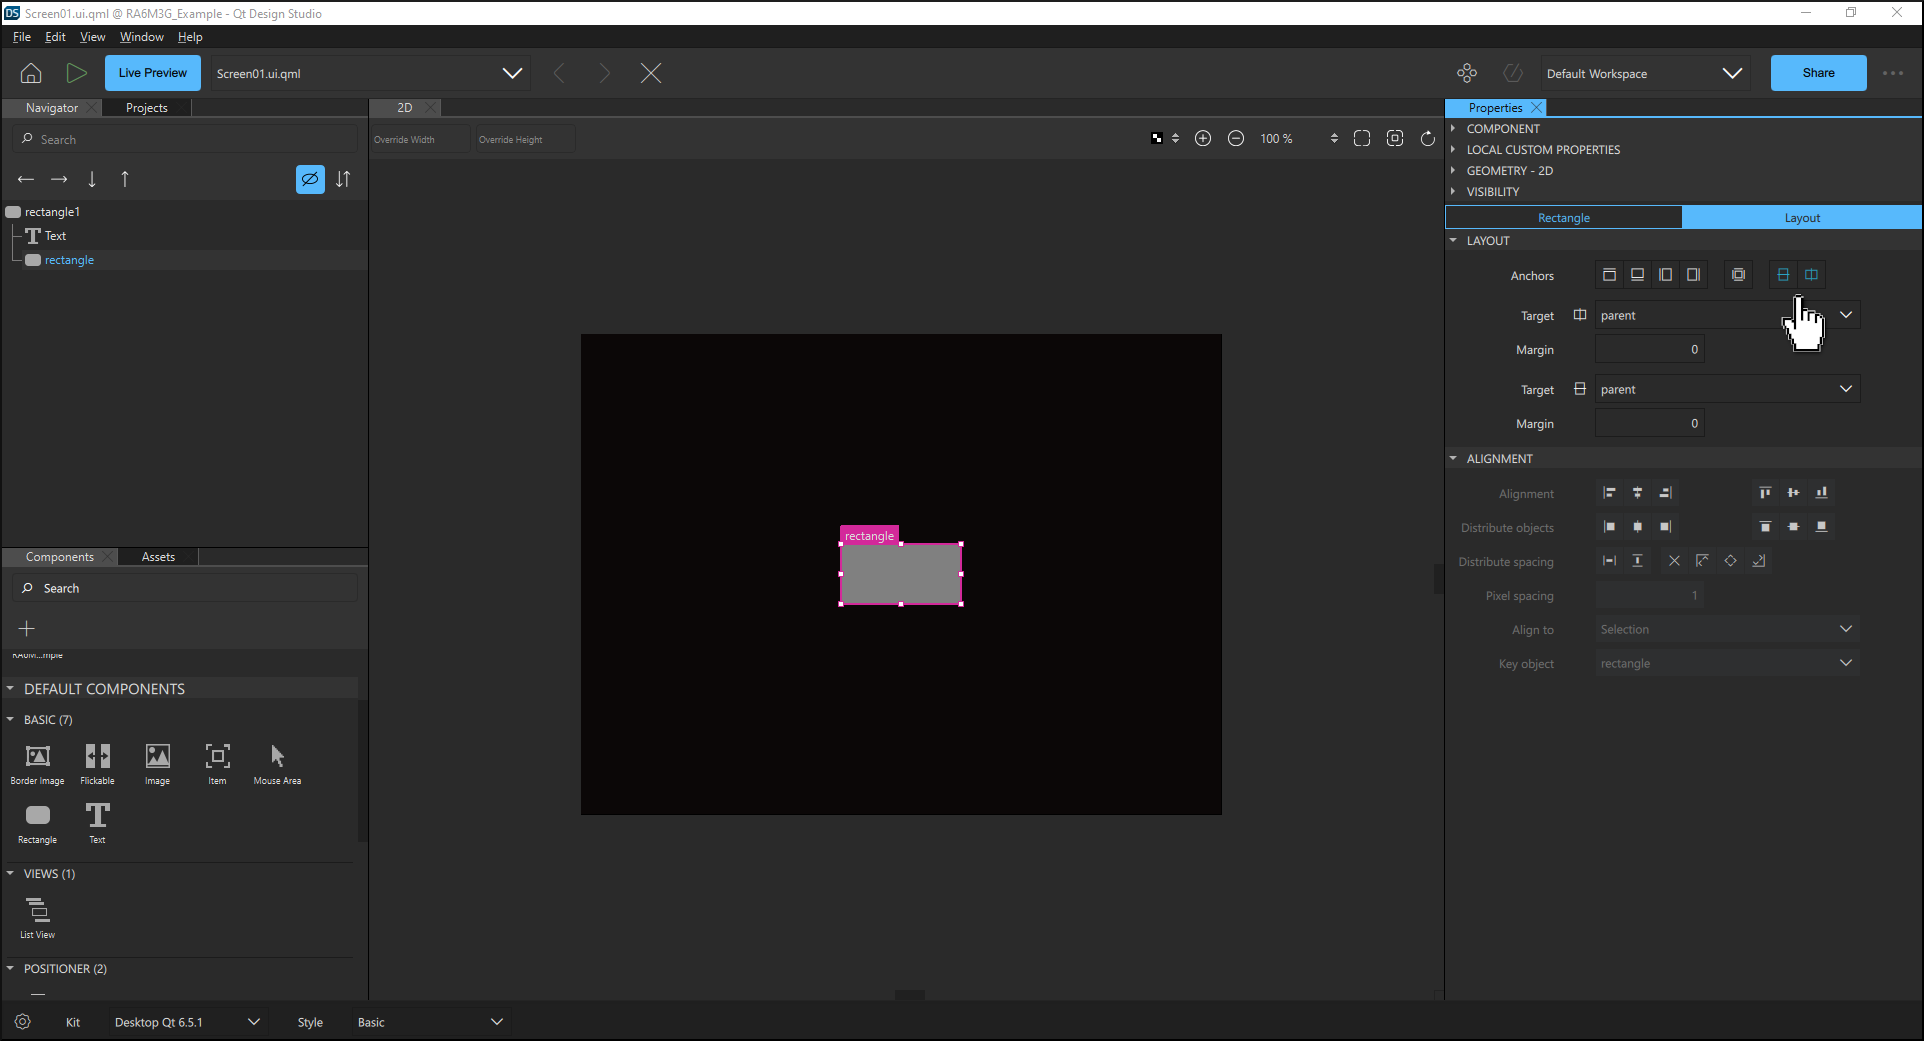Toggle show only visible components filter

pyautogui.click(x=310, y=179)
